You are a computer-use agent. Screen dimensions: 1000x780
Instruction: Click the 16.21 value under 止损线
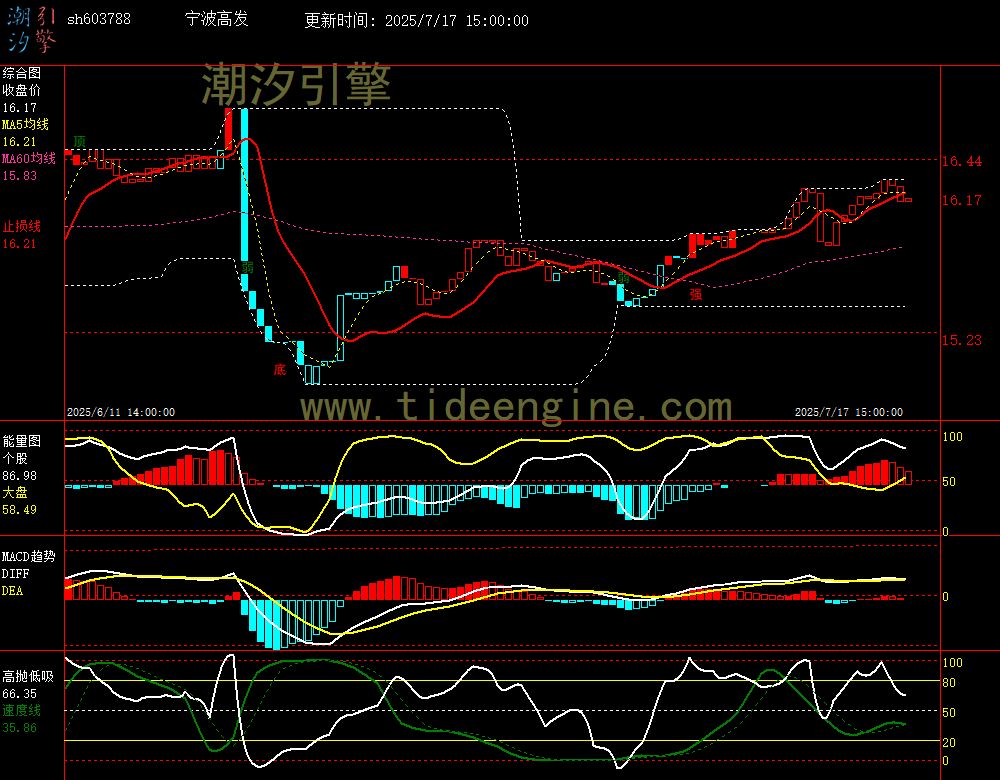tap(19, 244)
